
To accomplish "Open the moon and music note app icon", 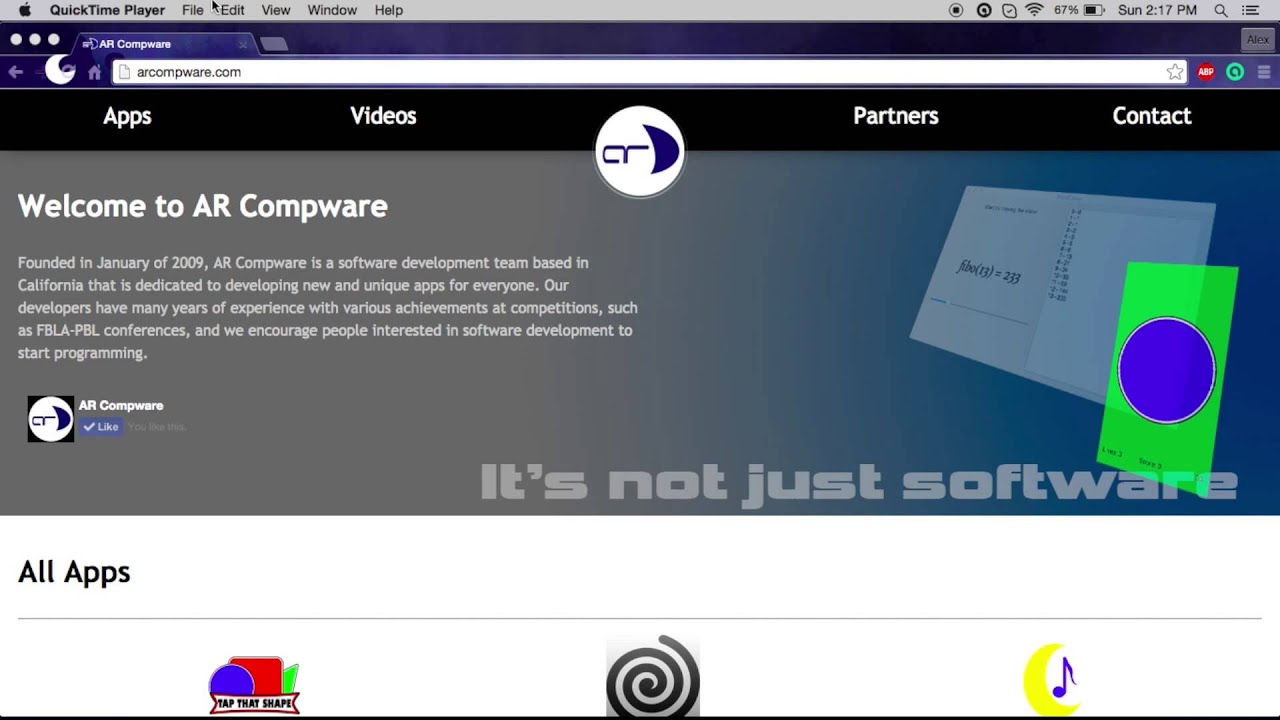I will click(x=1052, y=680).
